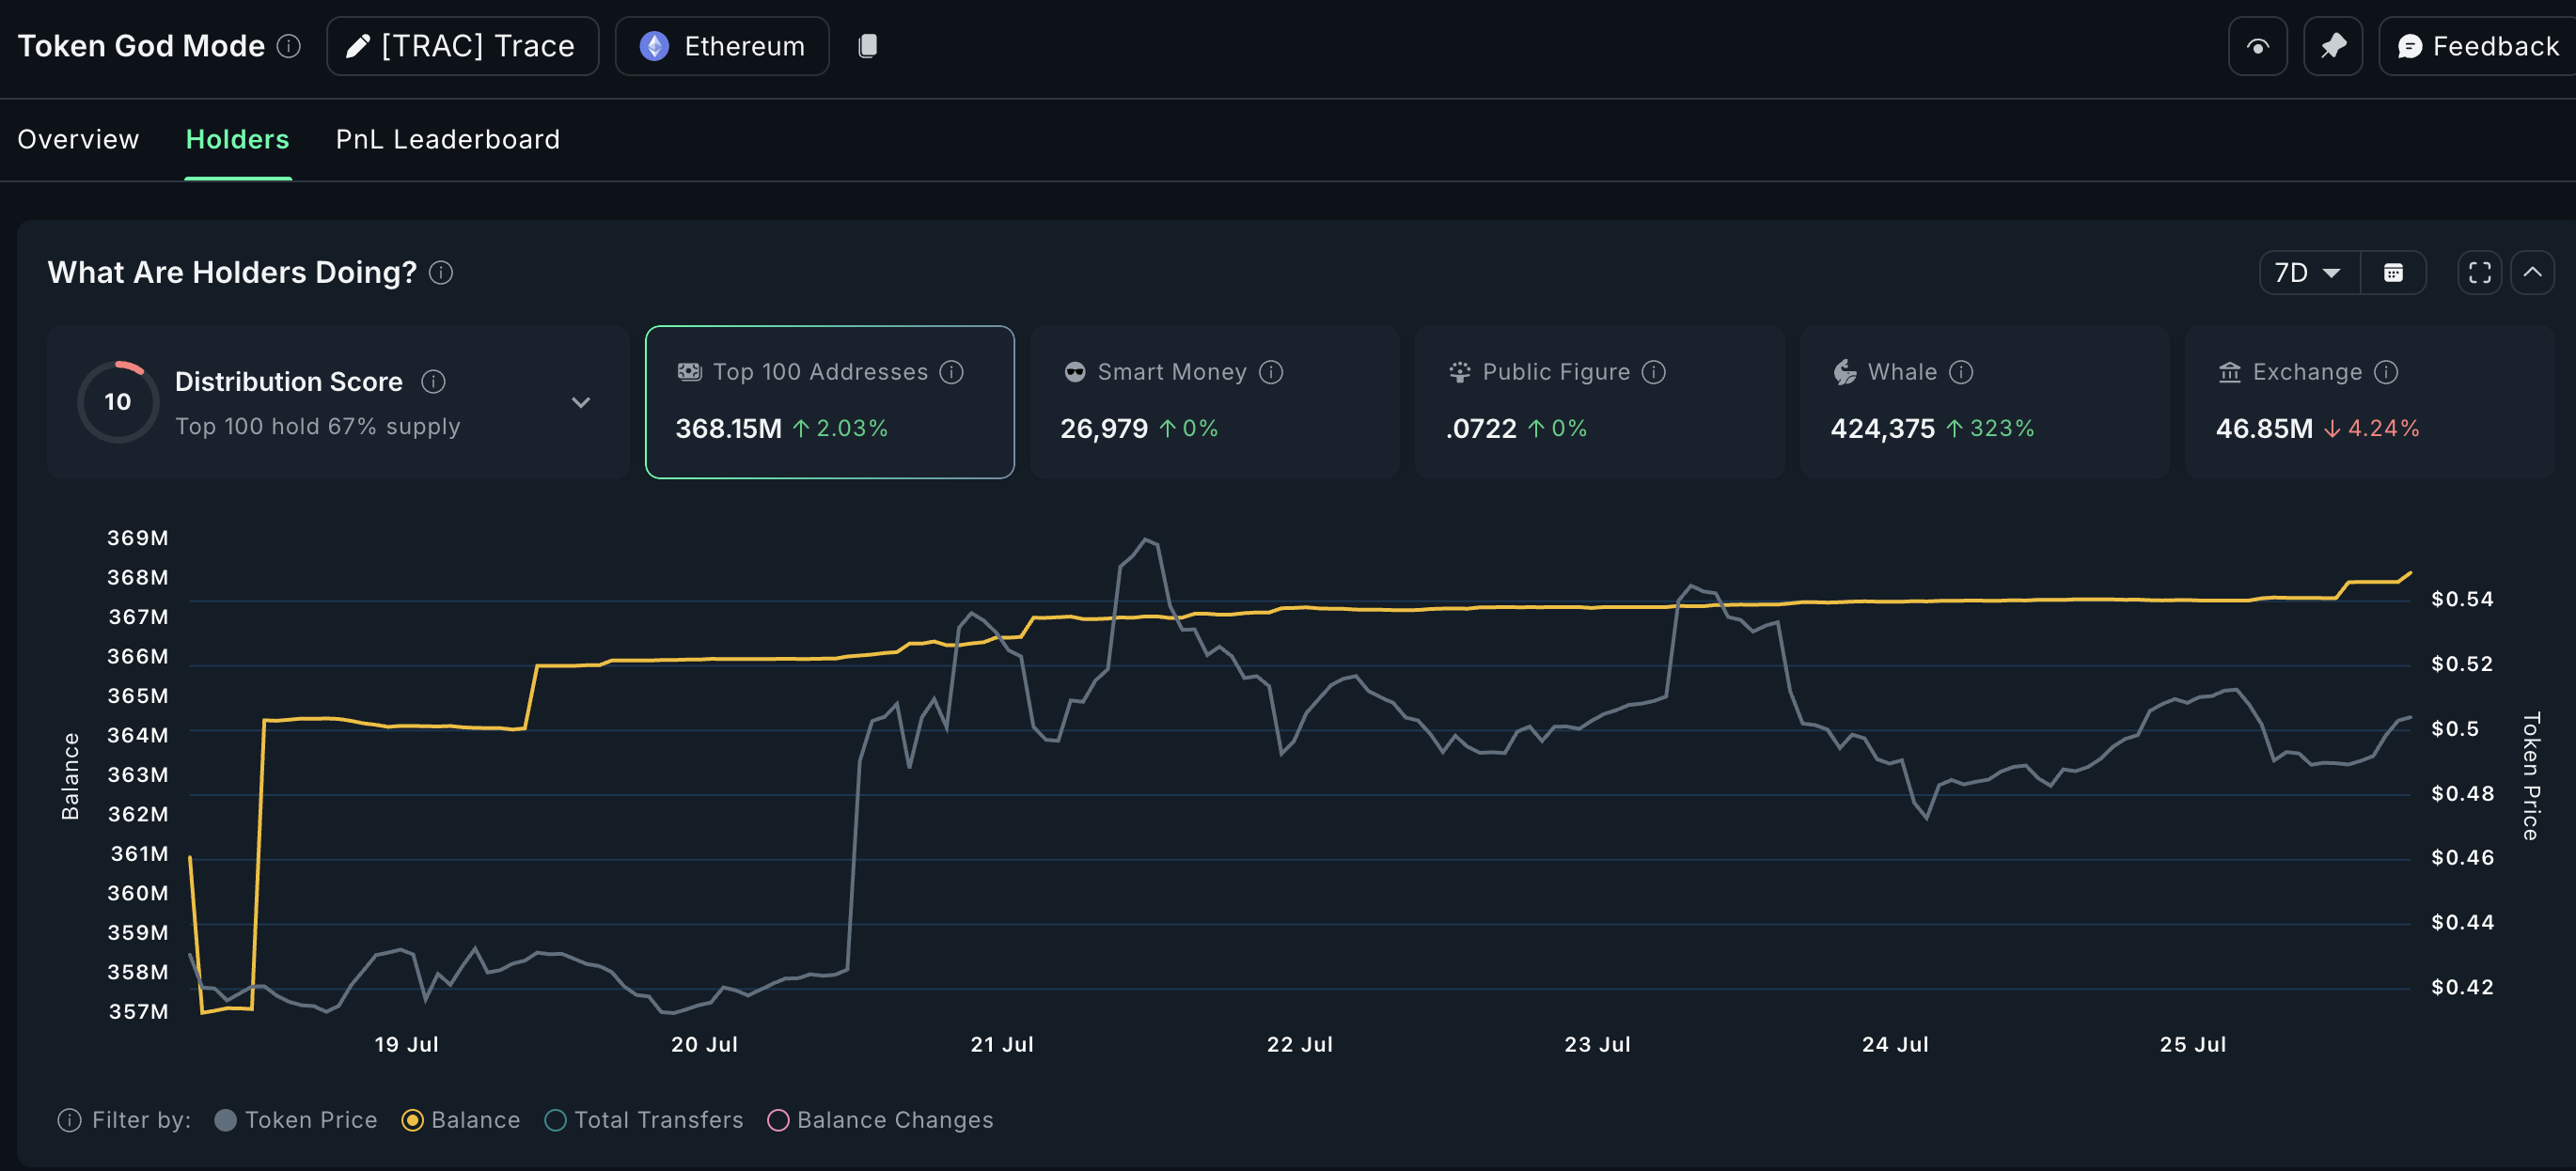This screenshot has width=2576, height=1171.
Task: Click the eye watch icon in header
Action: 2257,46
